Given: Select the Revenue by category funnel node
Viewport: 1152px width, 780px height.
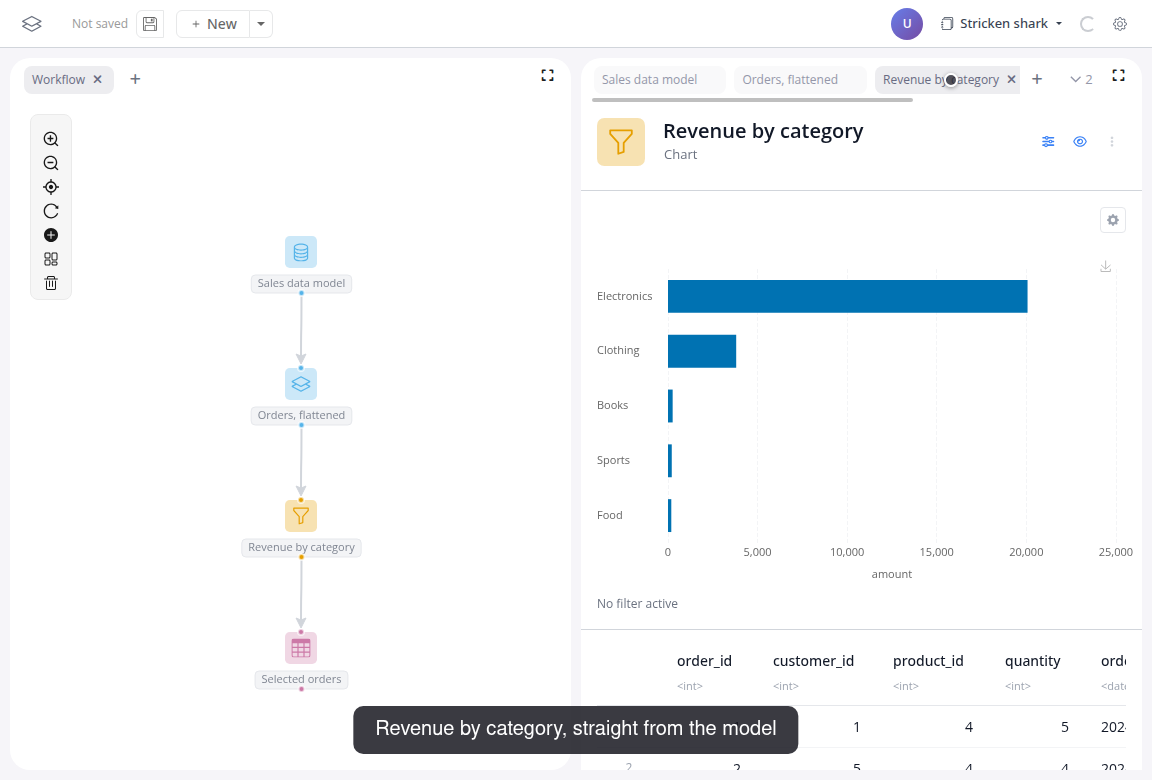Looking at the screenshot, I should coord(301,516).
